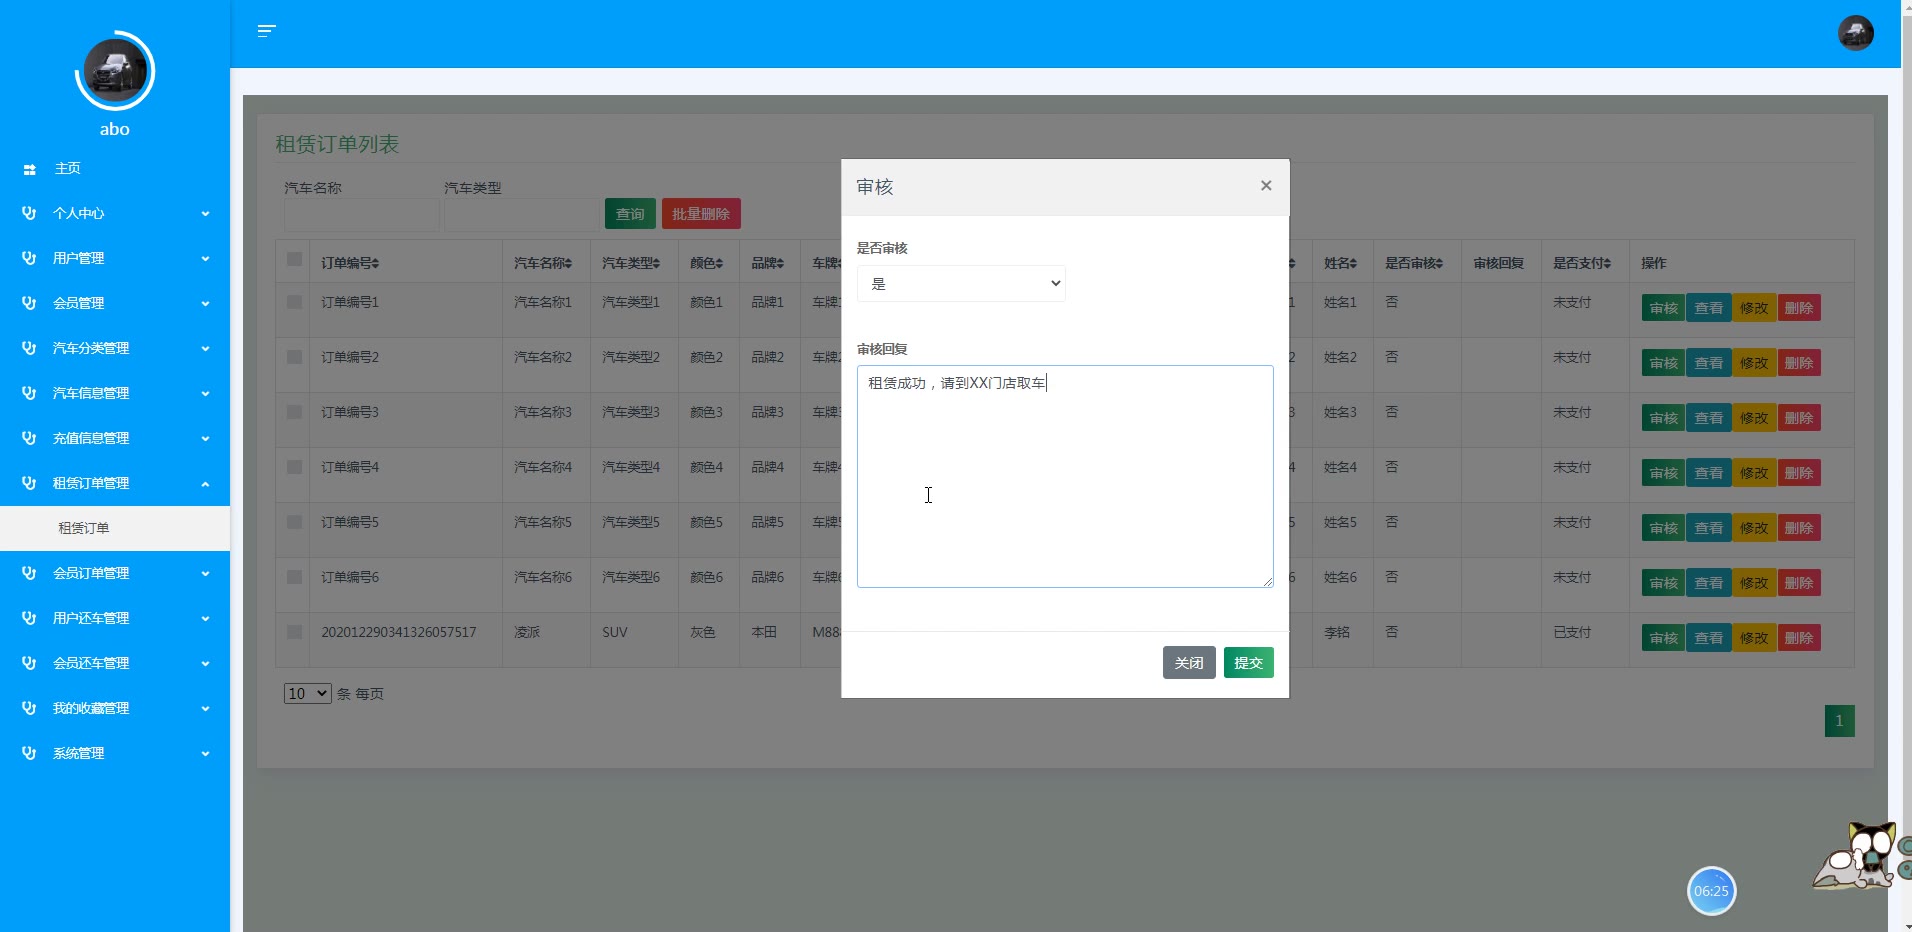Click the icon beside 用户管理
Screen dimensions: 1912x932
29,258
